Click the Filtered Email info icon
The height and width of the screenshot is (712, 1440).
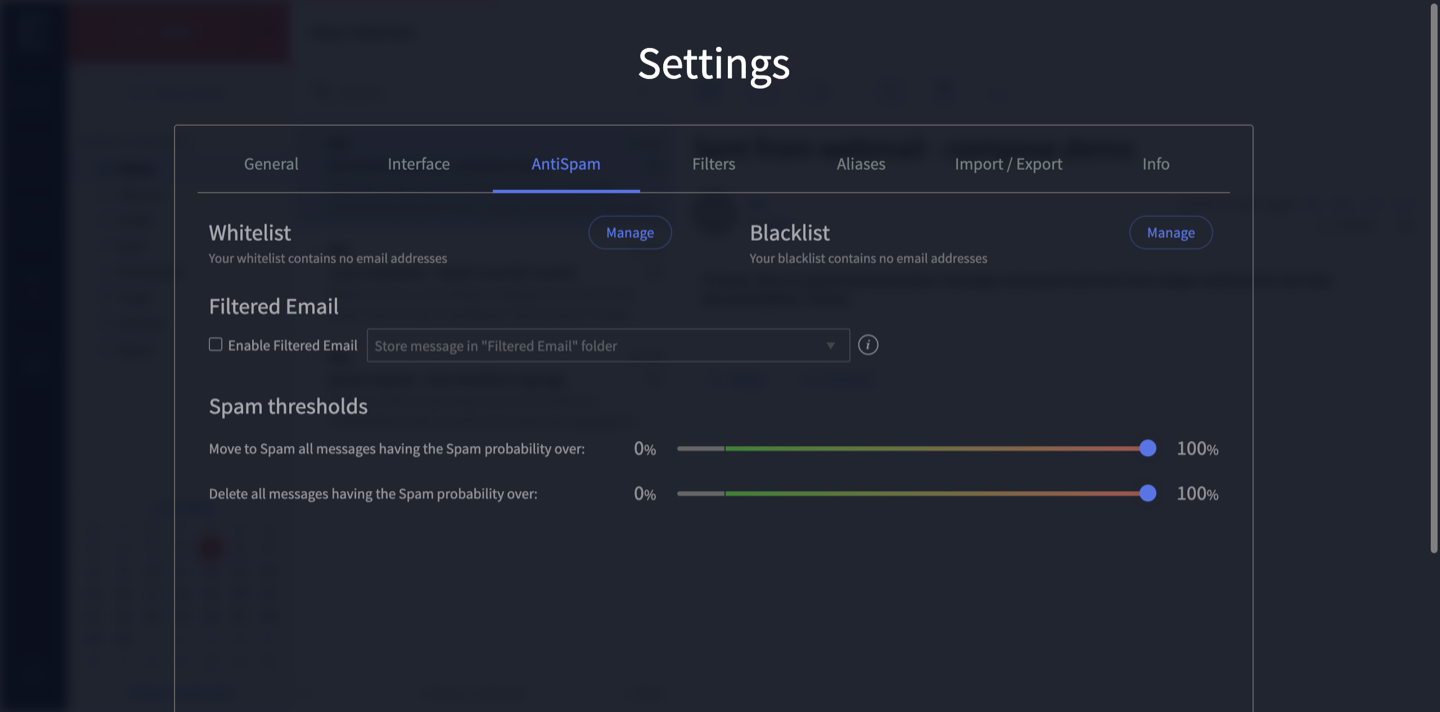868,345
